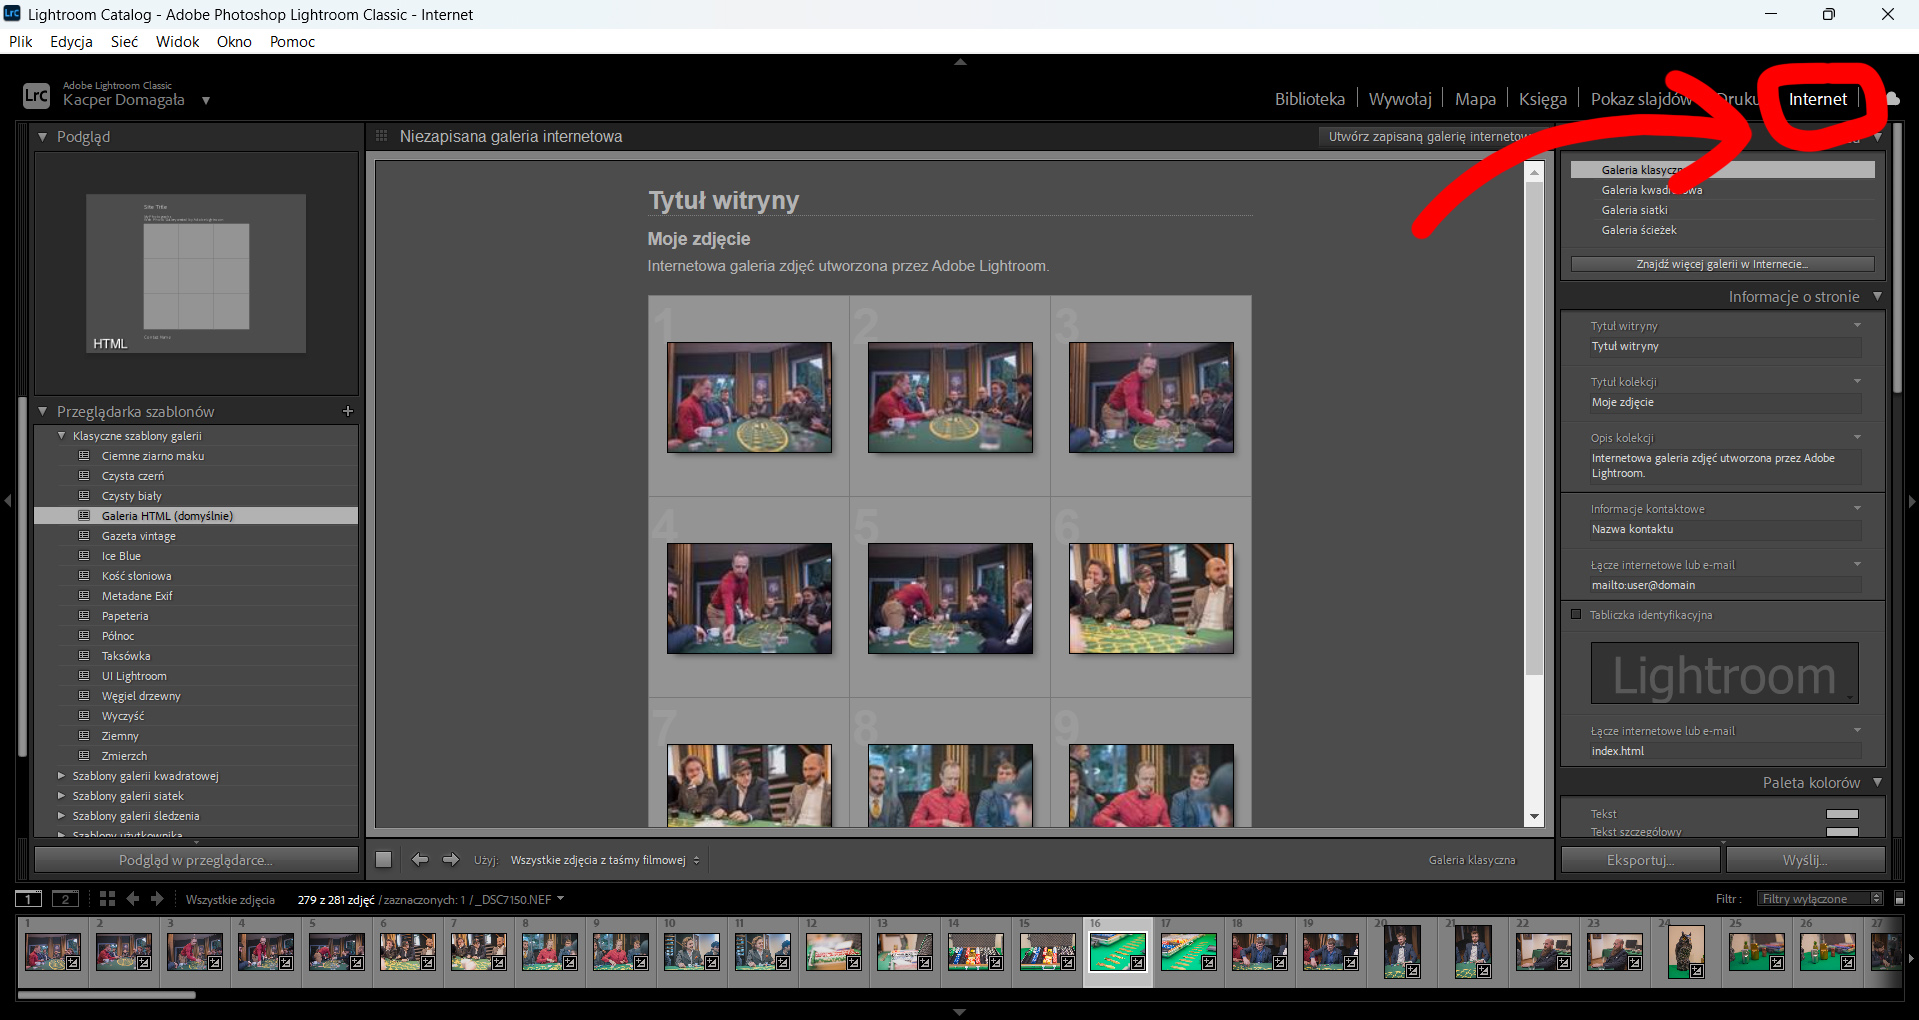The image size is (1919, 1020).
Task: Open Tytuł kolekcji presets dropdown arrow
Action: [1857, 381]
